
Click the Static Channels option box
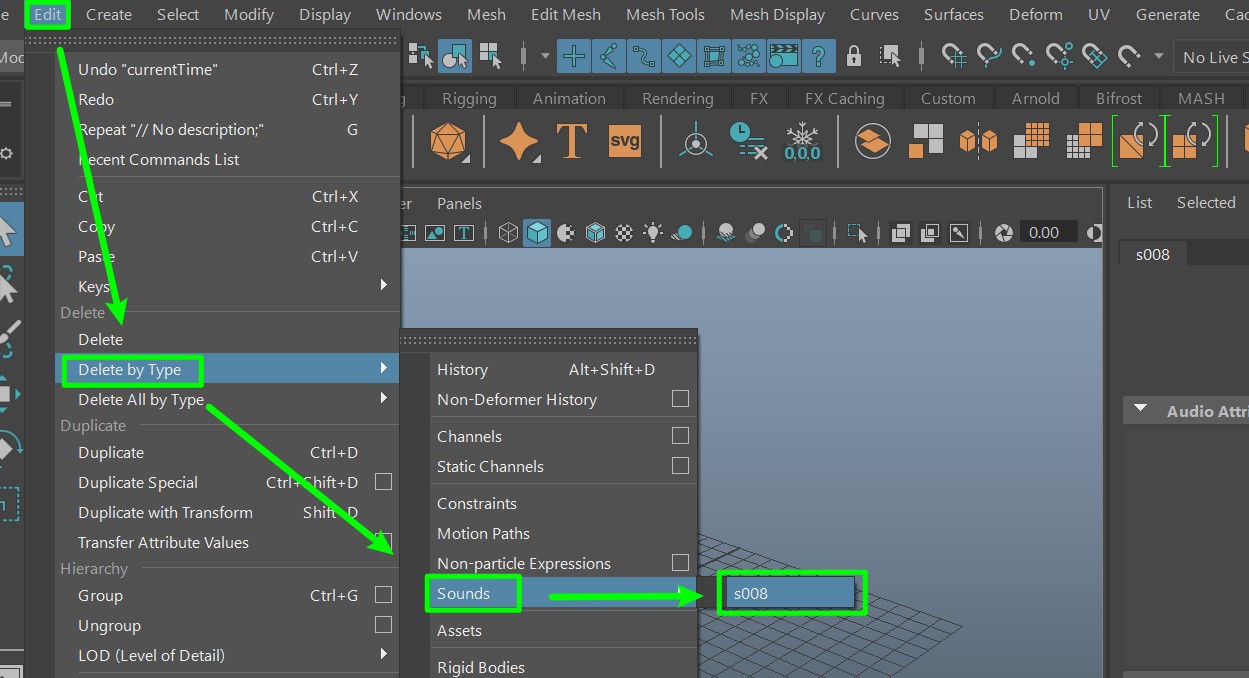pos(680,466)
